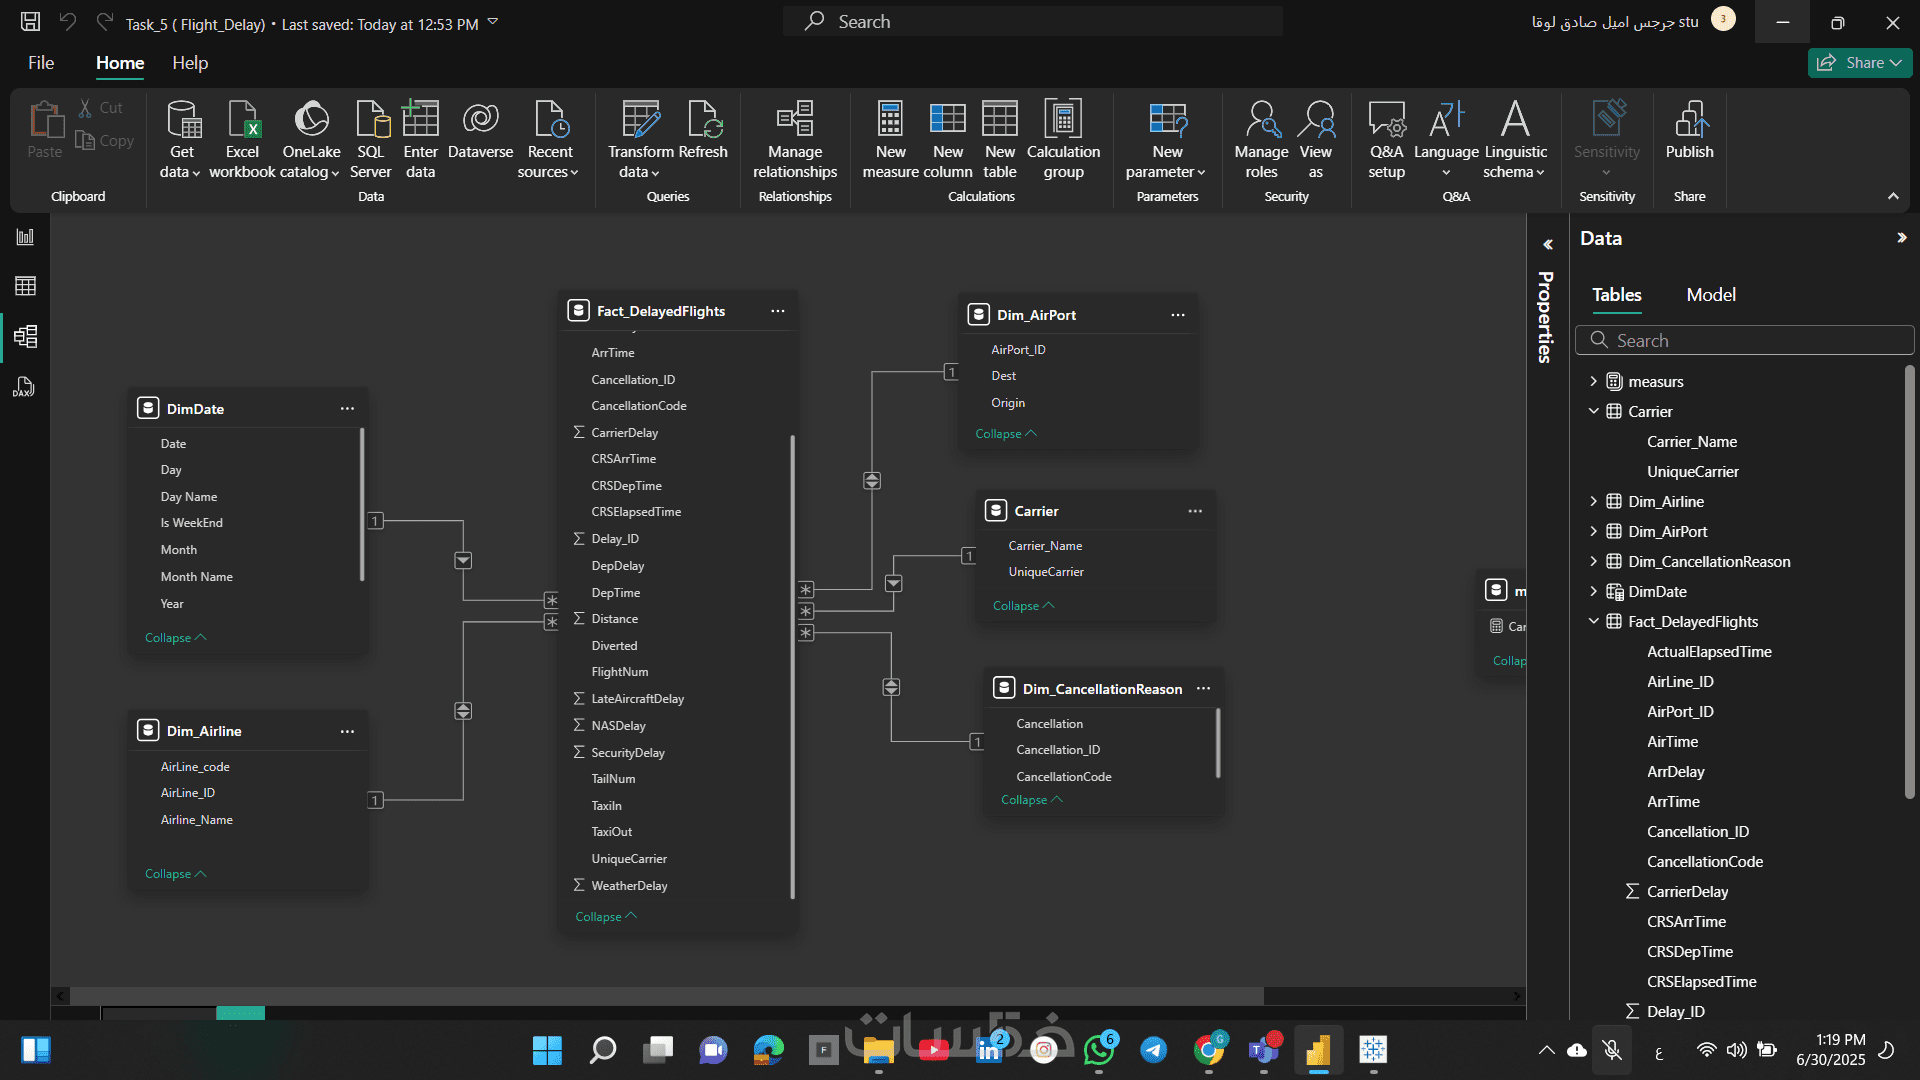Expand the Properties pane with the double chevron
1920x1080 pixels.
(x=1547, y=244)
